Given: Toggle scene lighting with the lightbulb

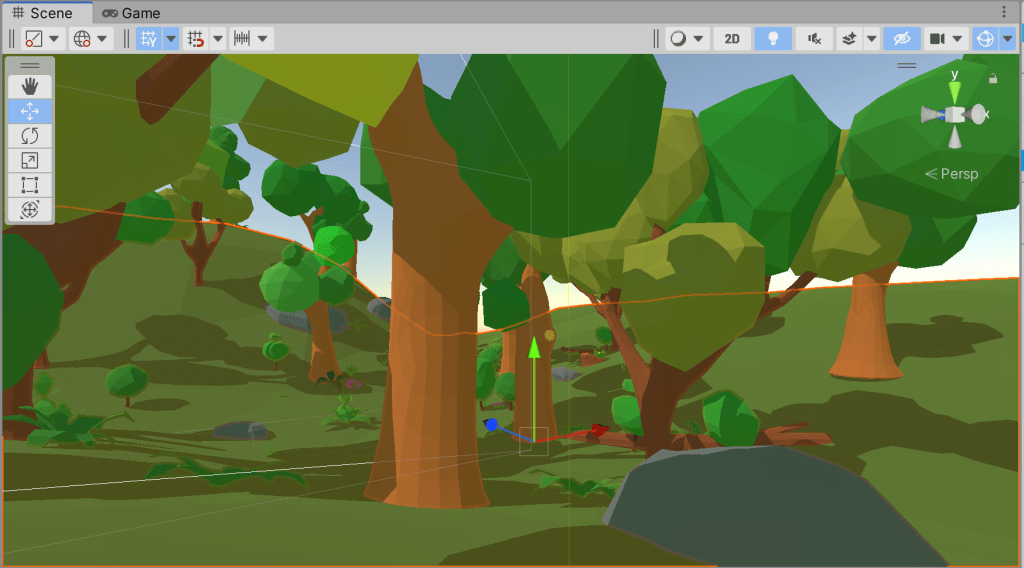Looking at the screenshot, I should 773,39.
